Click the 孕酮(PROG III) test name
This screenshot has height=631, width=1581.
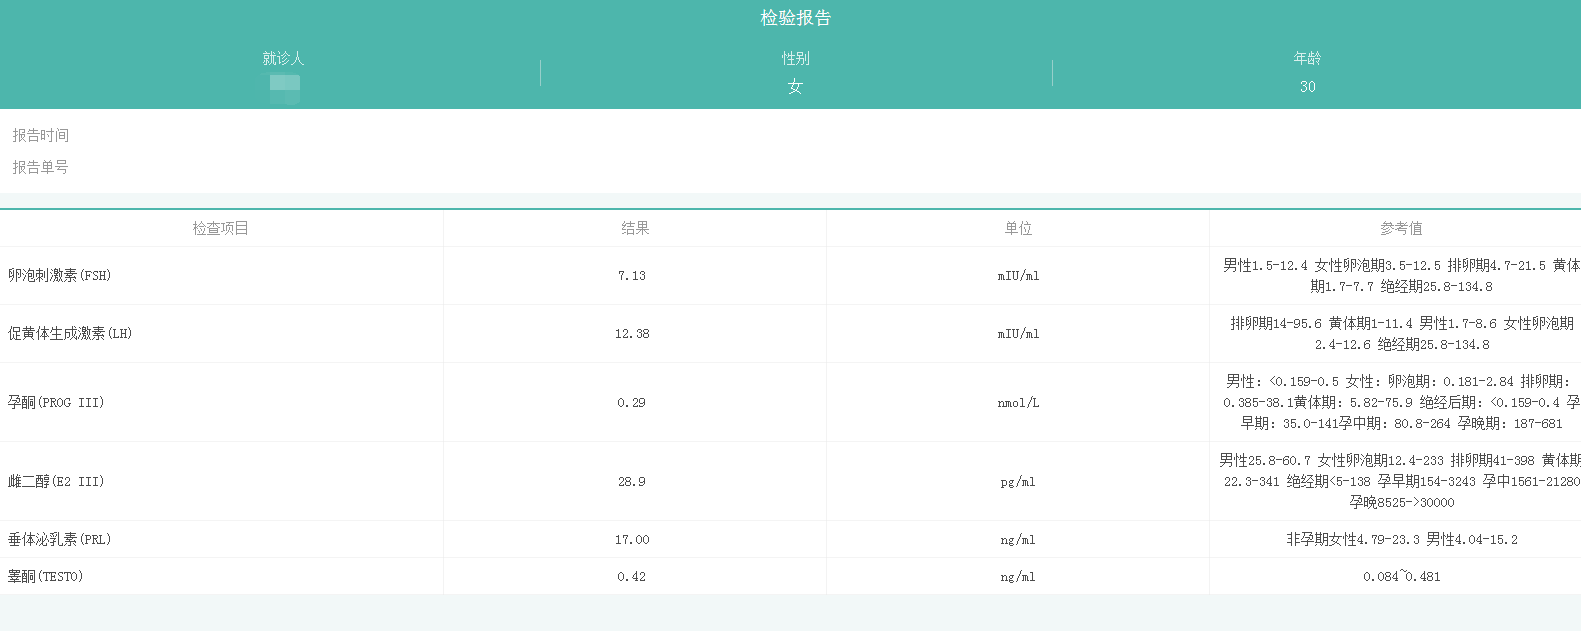[x=56, y=402]
